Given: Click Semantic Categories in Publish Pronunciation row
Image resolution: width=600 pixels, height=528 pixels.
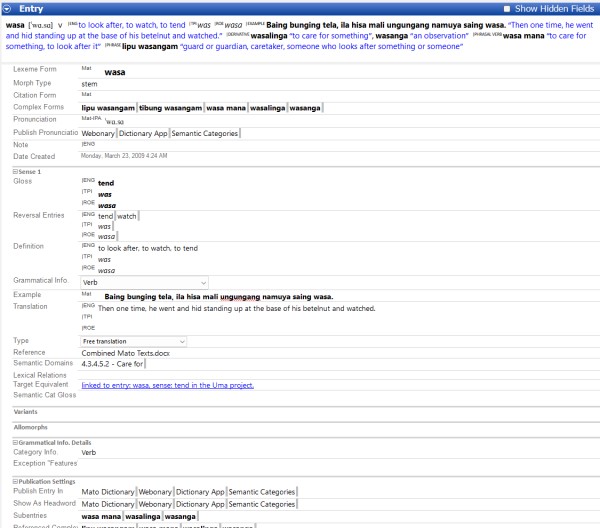Looking at the screenshot, I should click(x=205, y=134).
